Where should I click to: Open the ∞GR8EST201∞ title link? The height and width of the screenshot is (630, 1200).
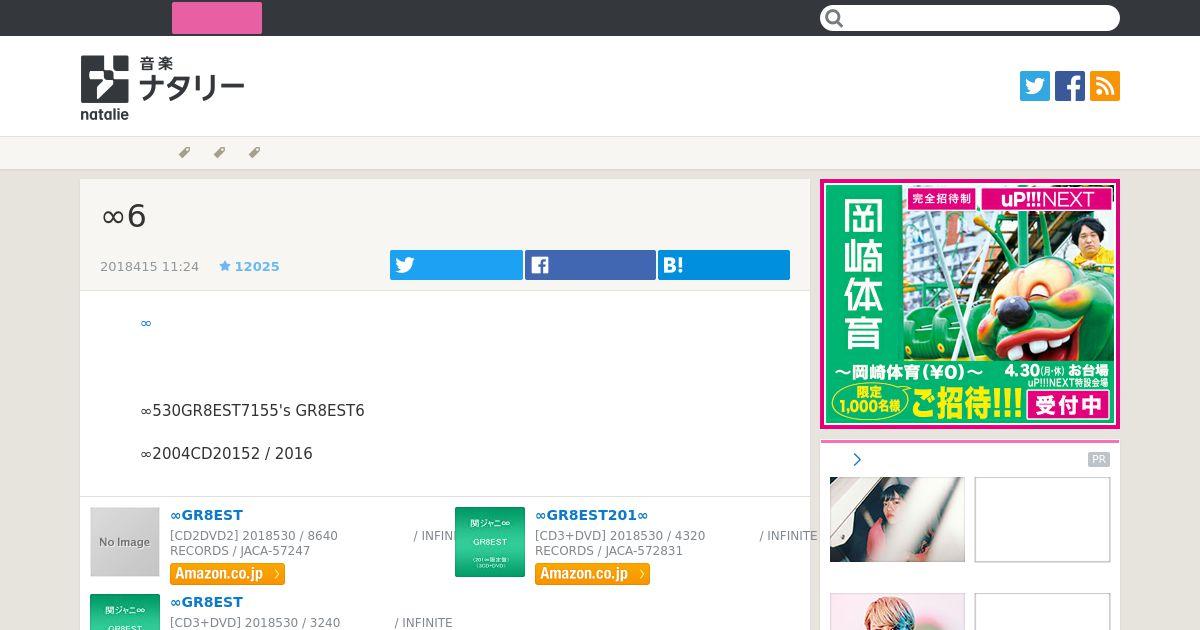591,515
